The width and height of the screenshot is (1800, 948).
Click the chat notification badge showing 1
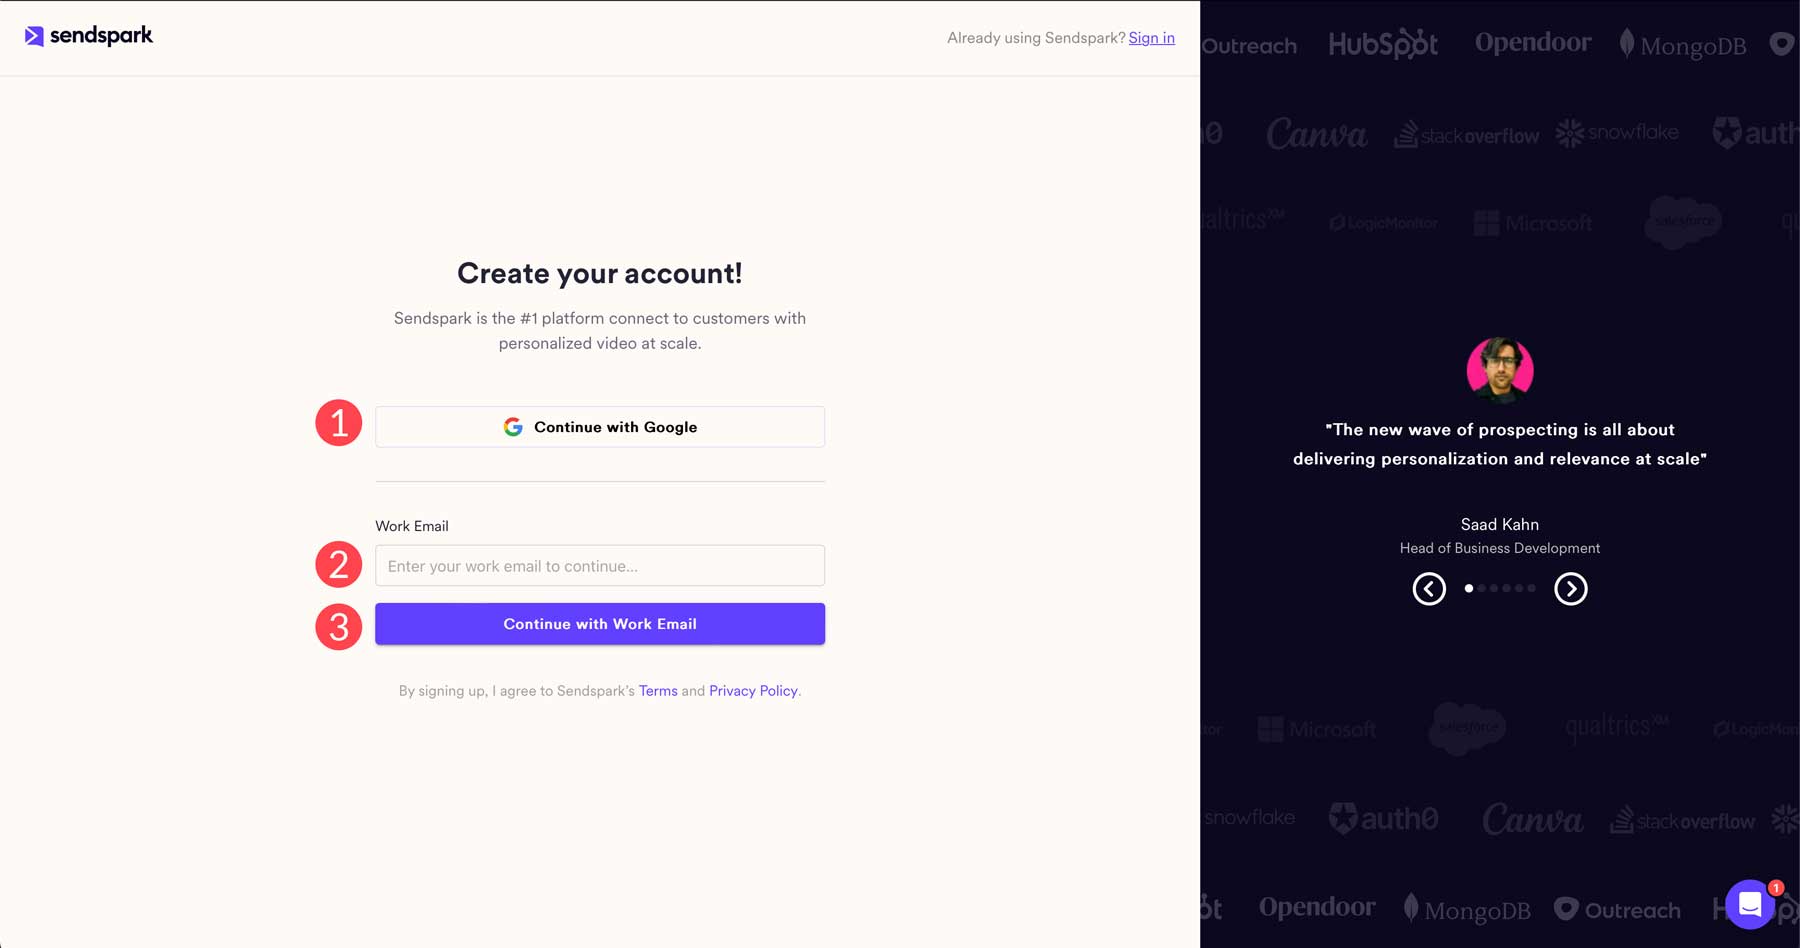click(1774, 887)
